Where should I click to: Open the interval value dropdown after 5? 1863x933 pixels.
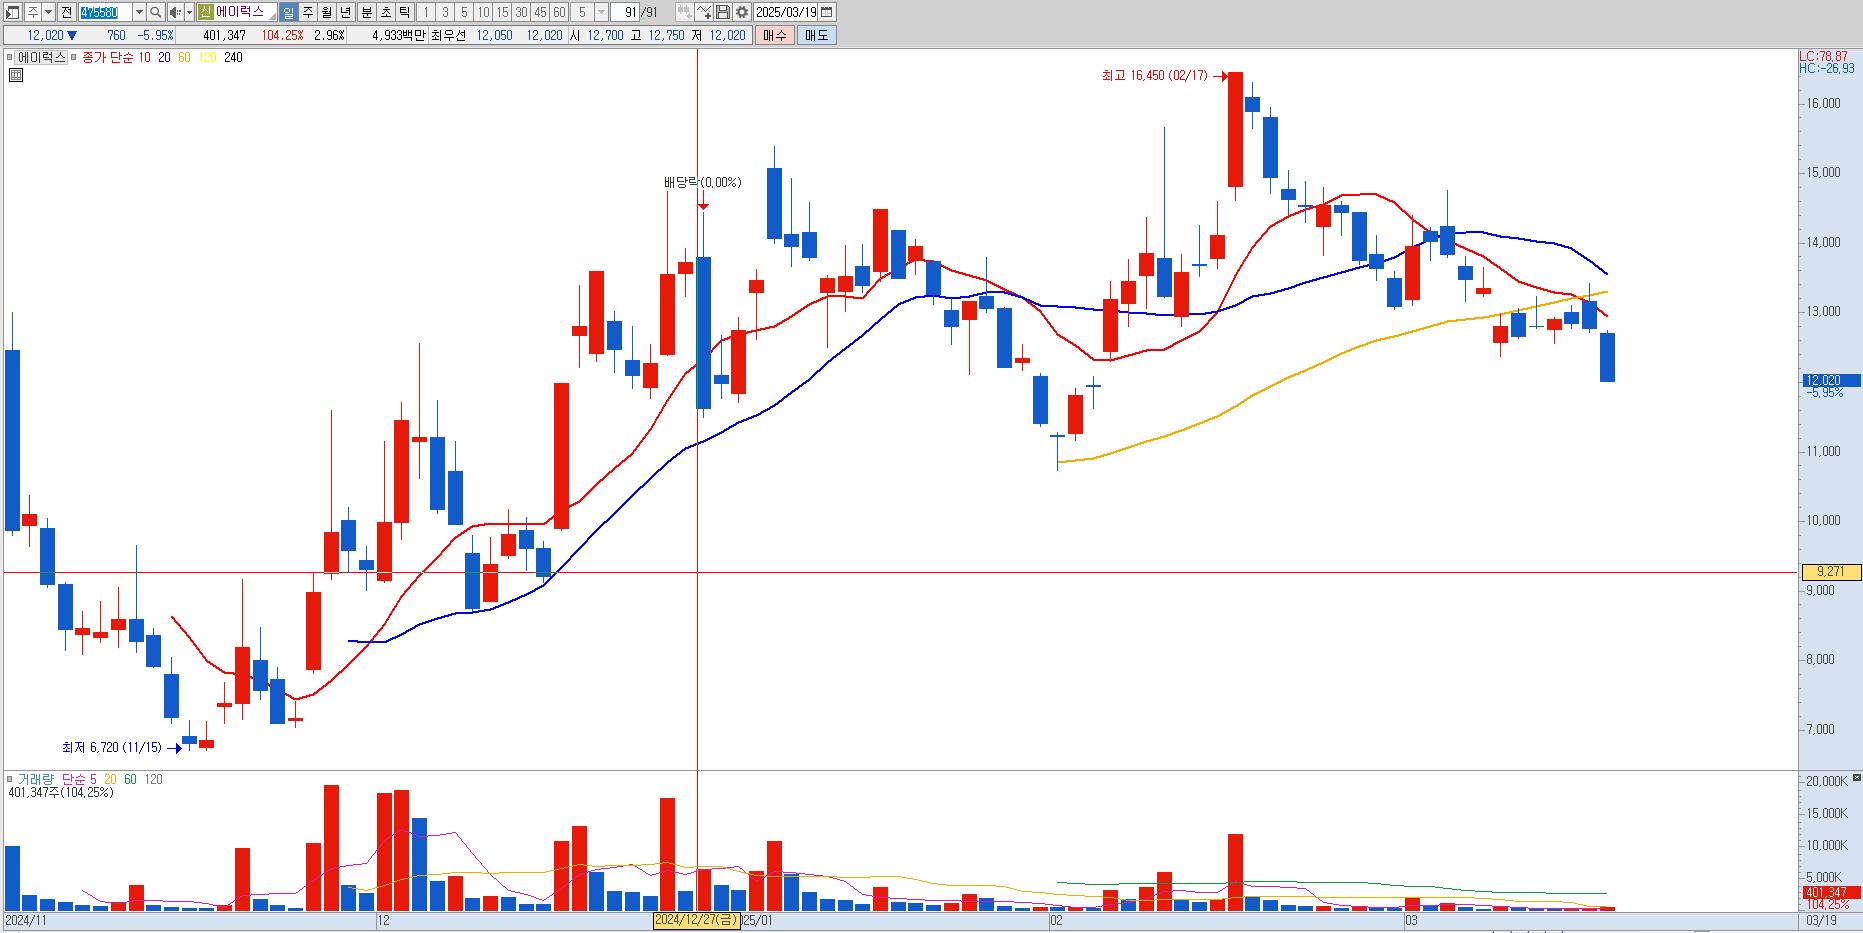click(x=601, y=12)
